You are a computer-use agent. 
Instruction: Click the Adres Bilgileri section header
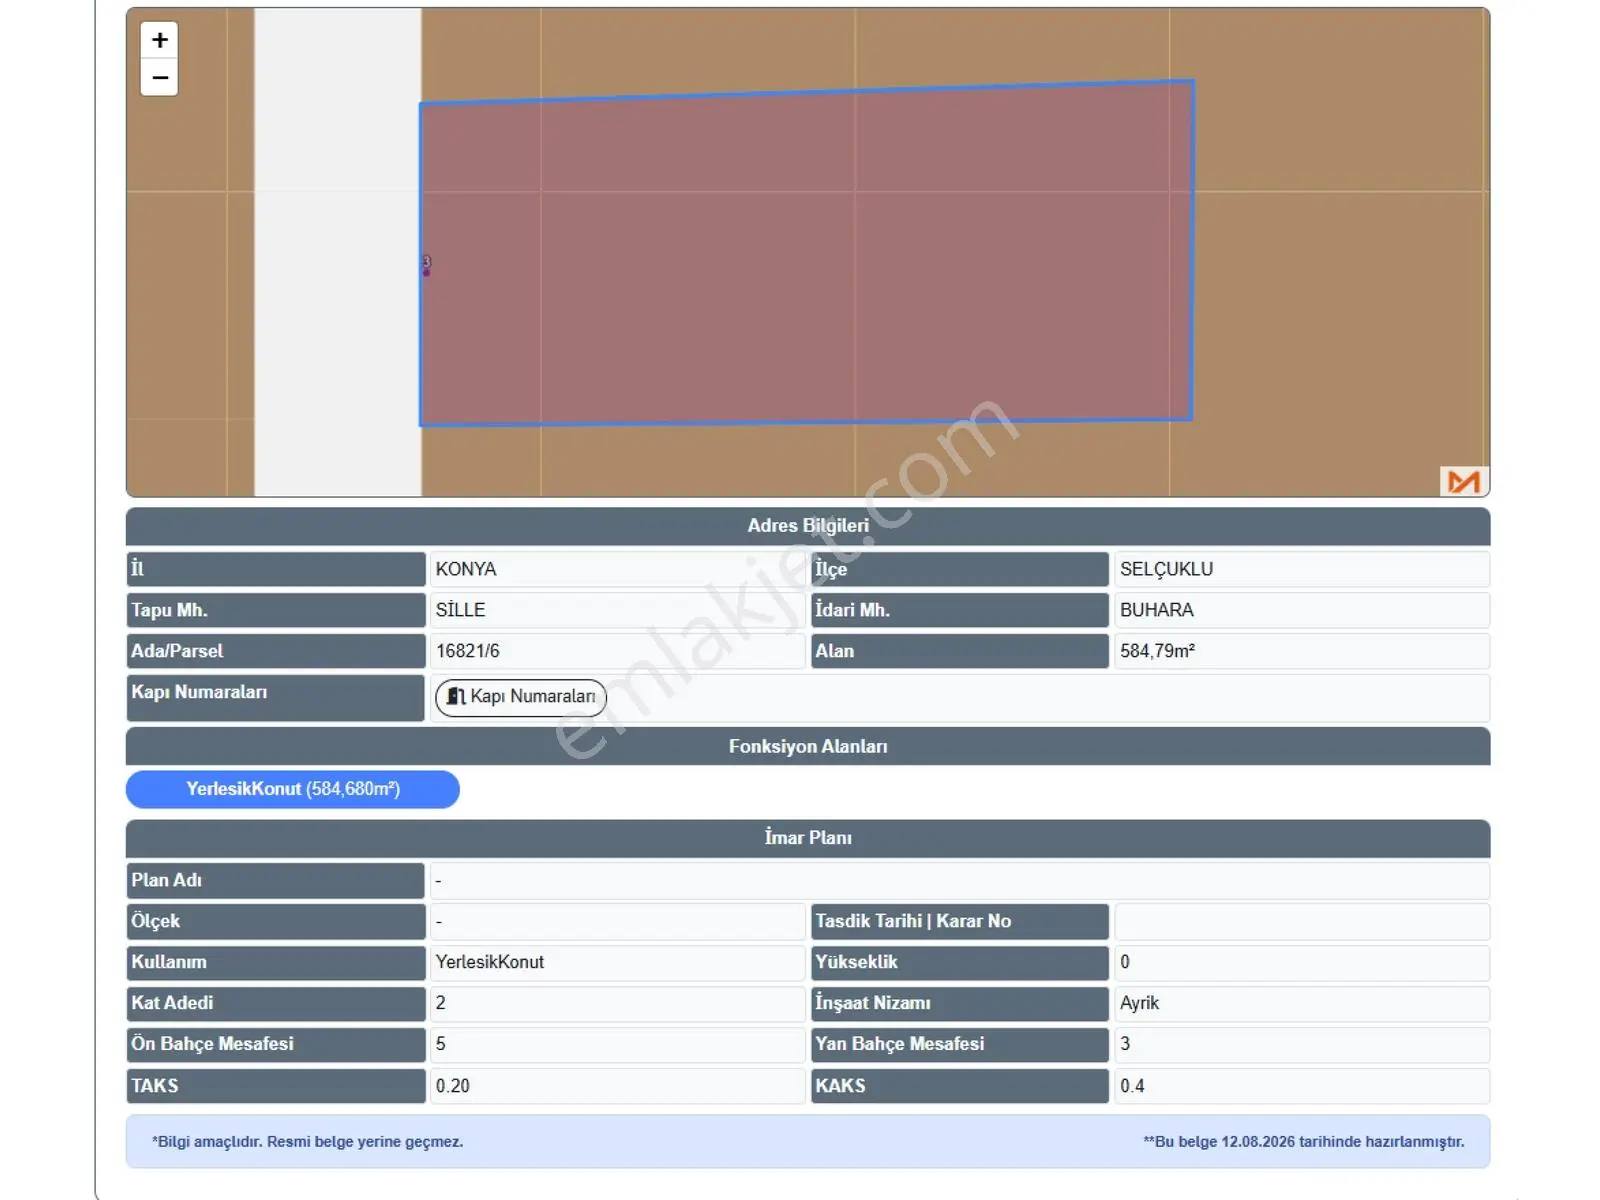click(x=808, y=526)
